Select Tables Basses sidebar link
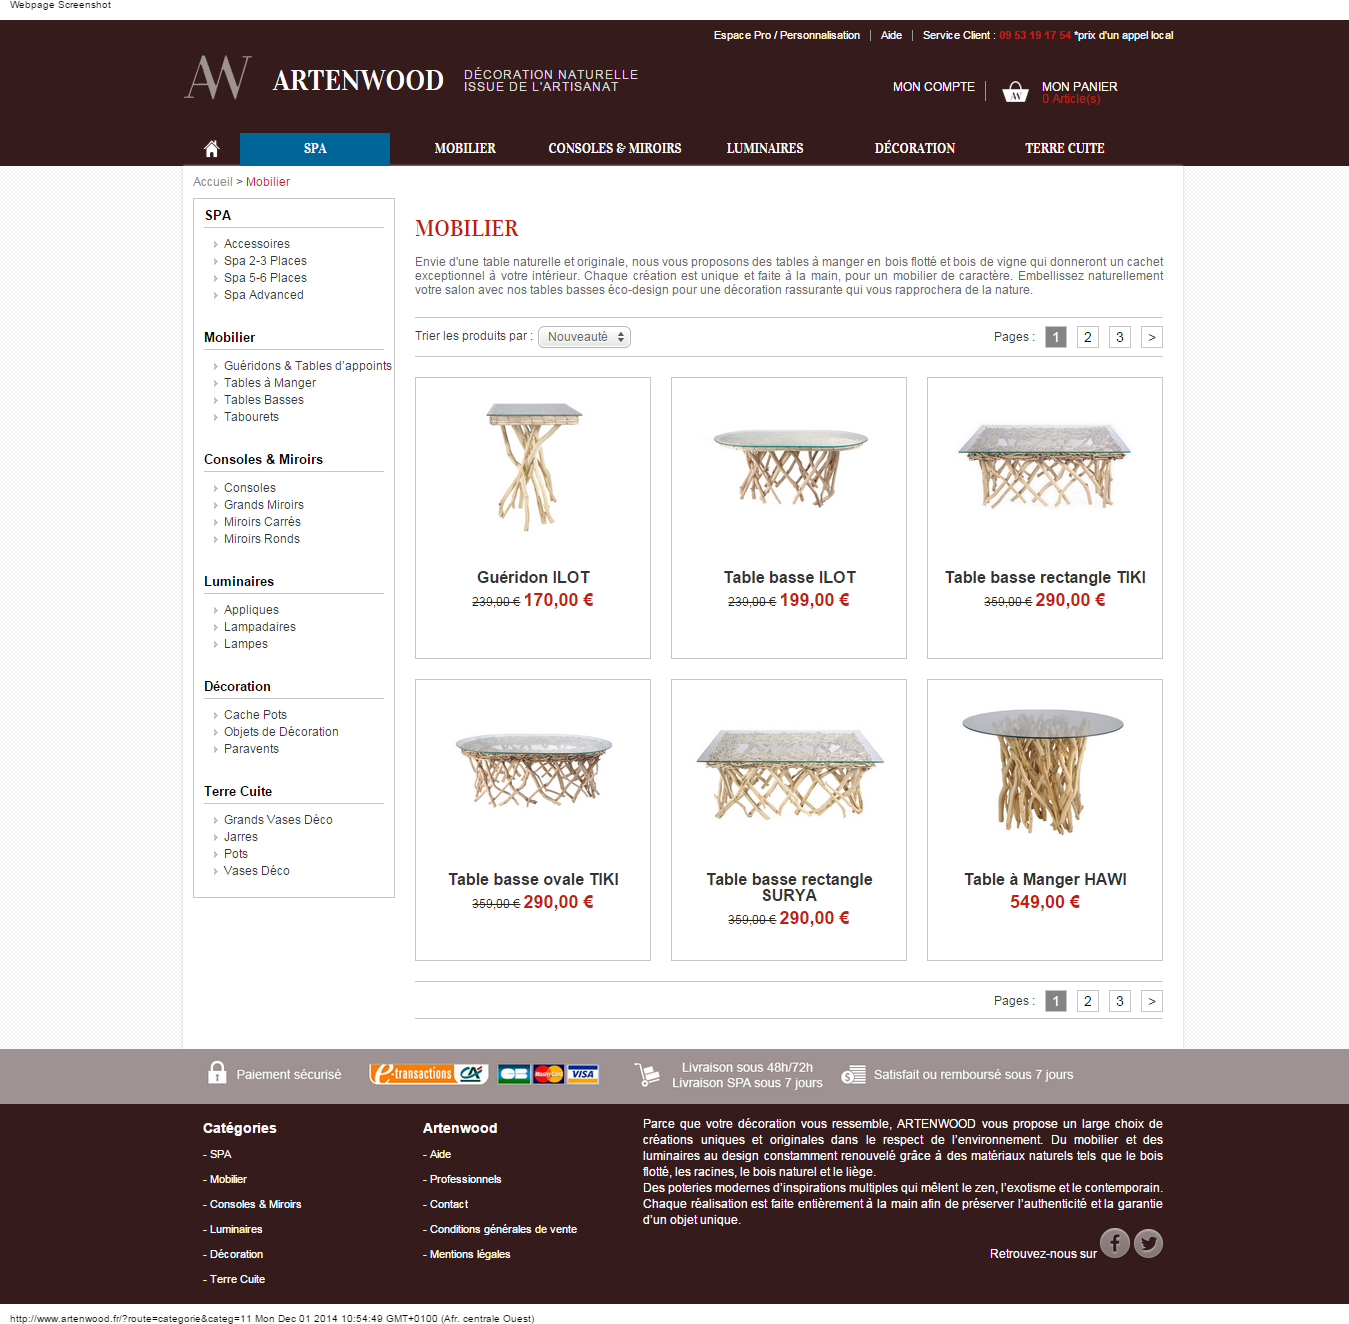The width and height of the screenshot is (1349, 1324). point(264,400)
